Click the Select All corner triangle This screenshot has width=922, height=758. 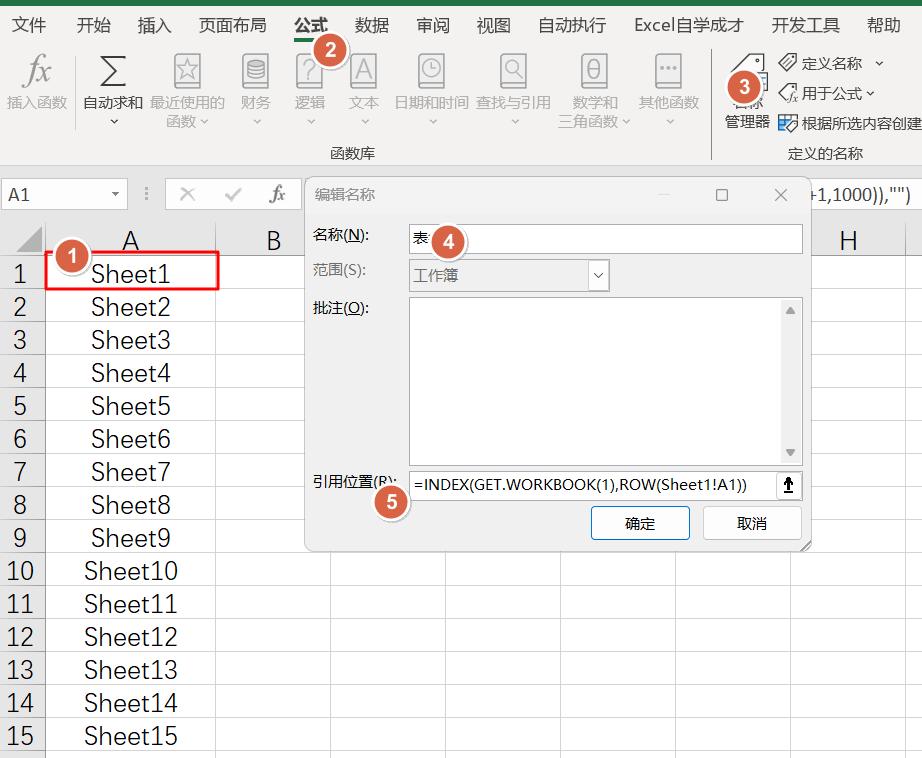28,240
